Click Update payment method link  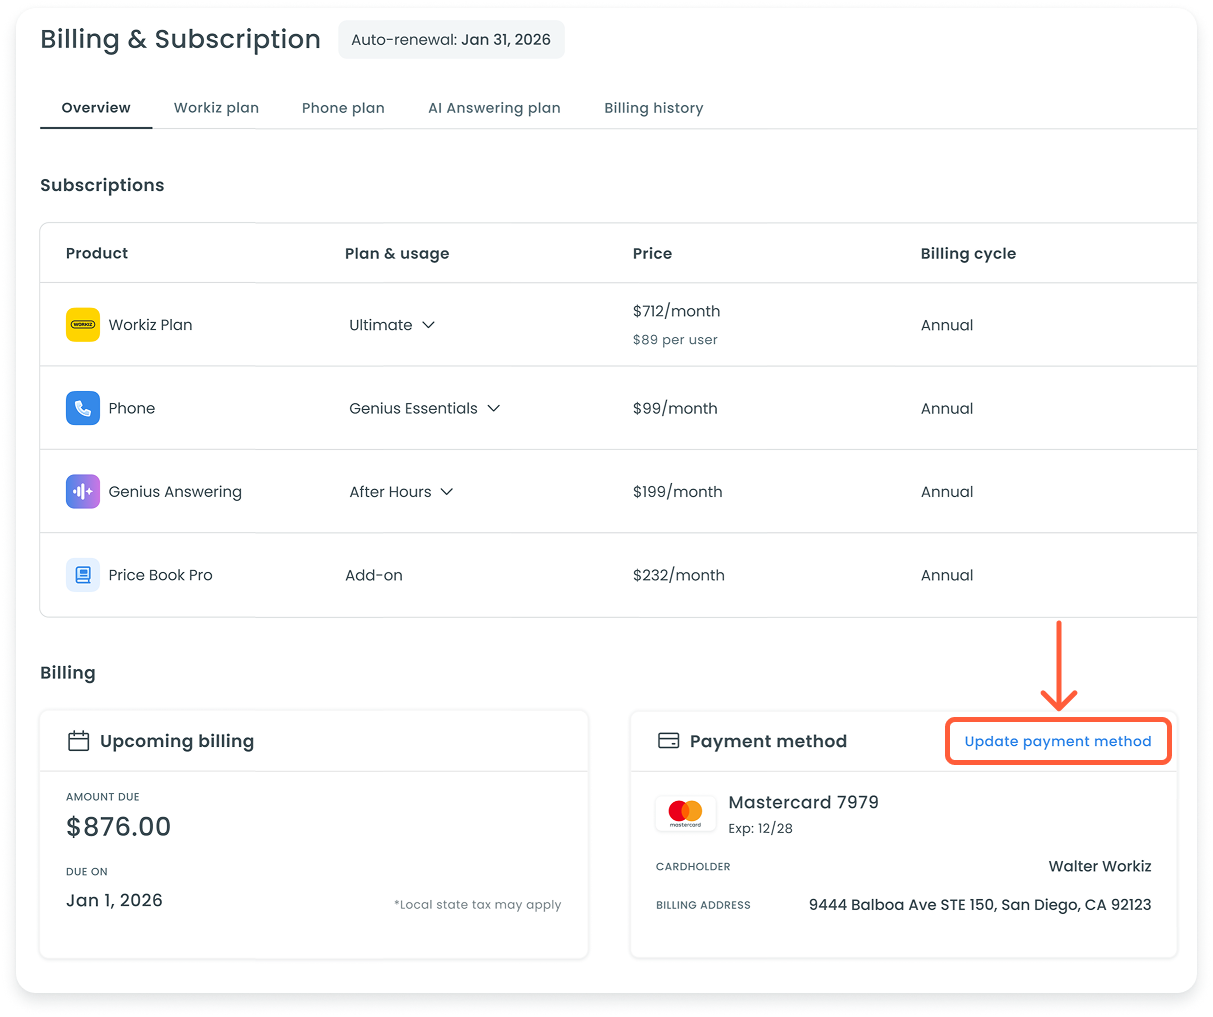[1057, 741]
